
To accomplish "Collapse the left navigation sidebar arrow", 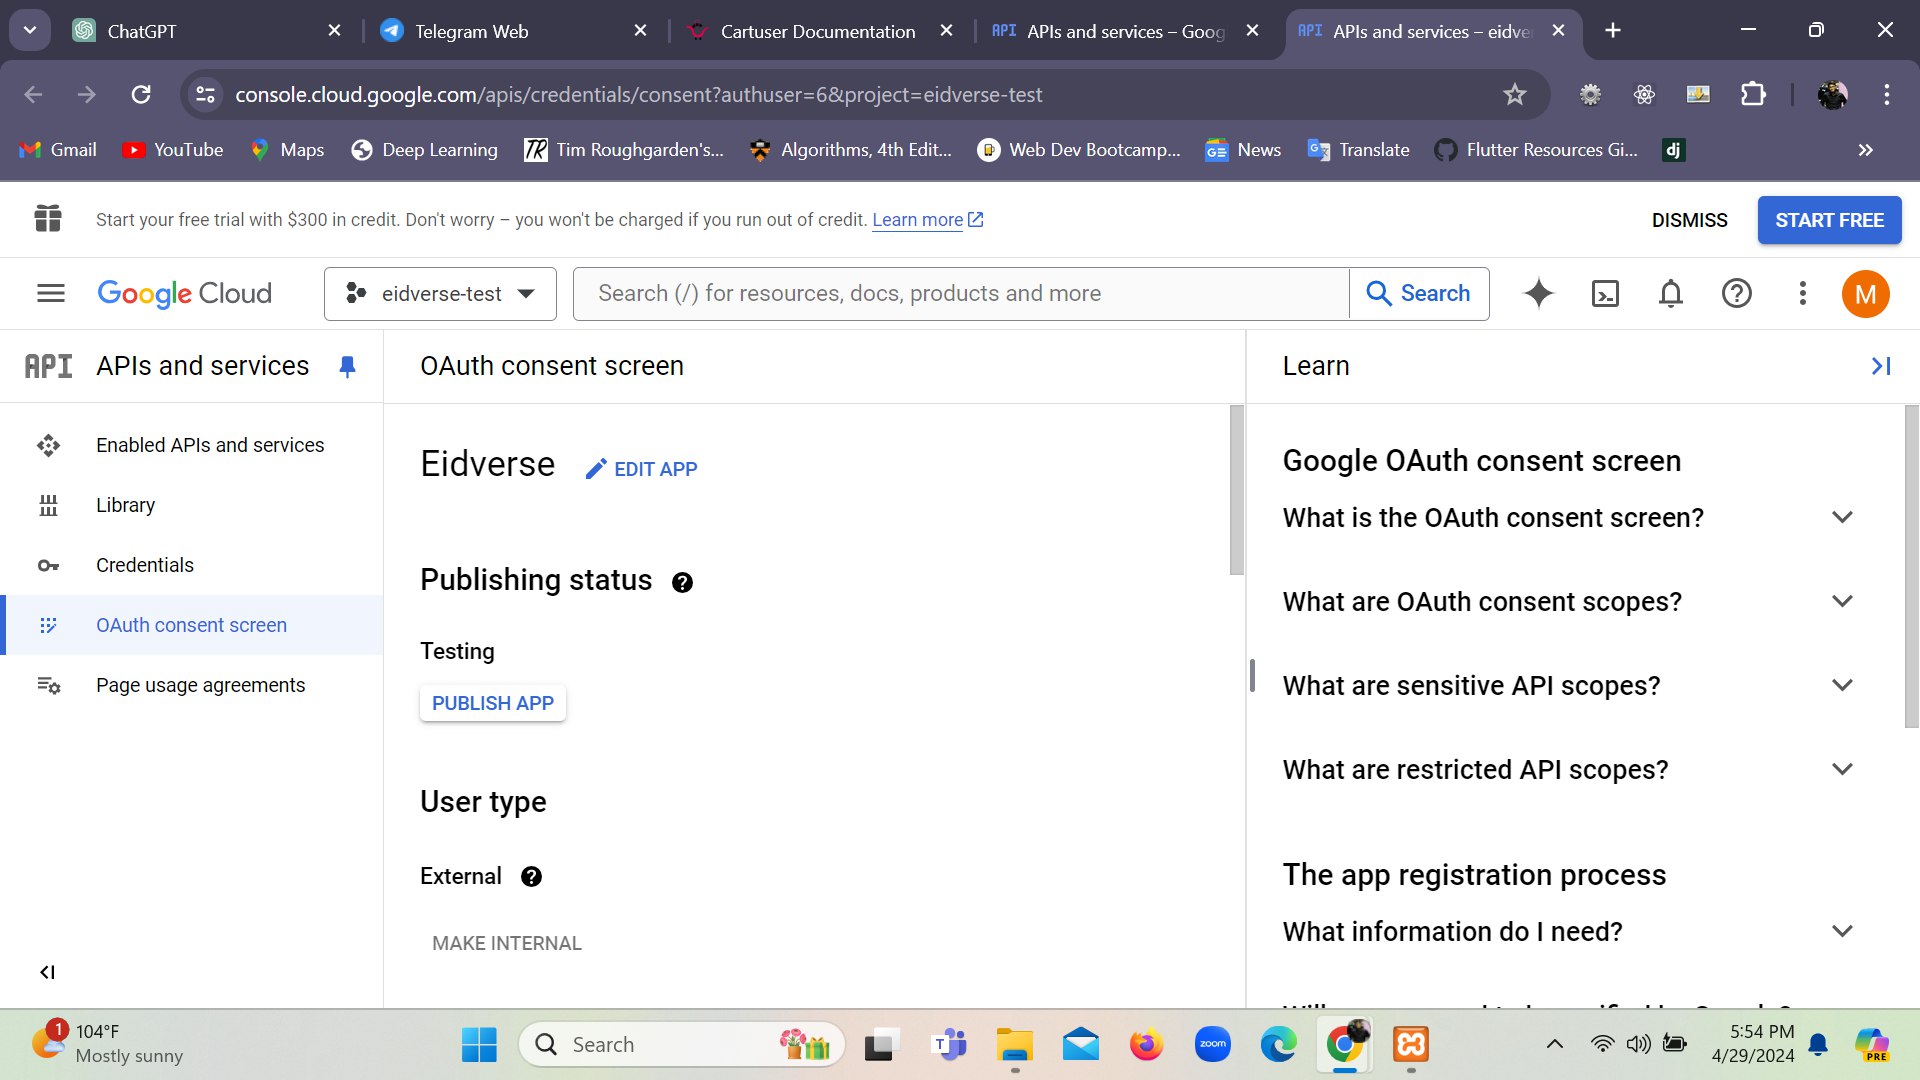I will coord(47,972).
